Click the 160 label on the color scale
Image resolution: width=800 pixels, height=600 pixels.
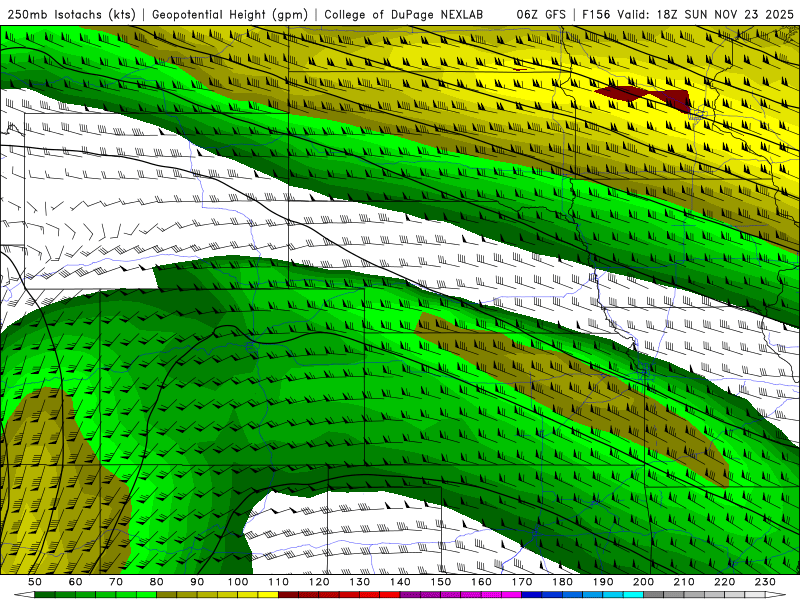pyautogui.click(x=481, y=582)
